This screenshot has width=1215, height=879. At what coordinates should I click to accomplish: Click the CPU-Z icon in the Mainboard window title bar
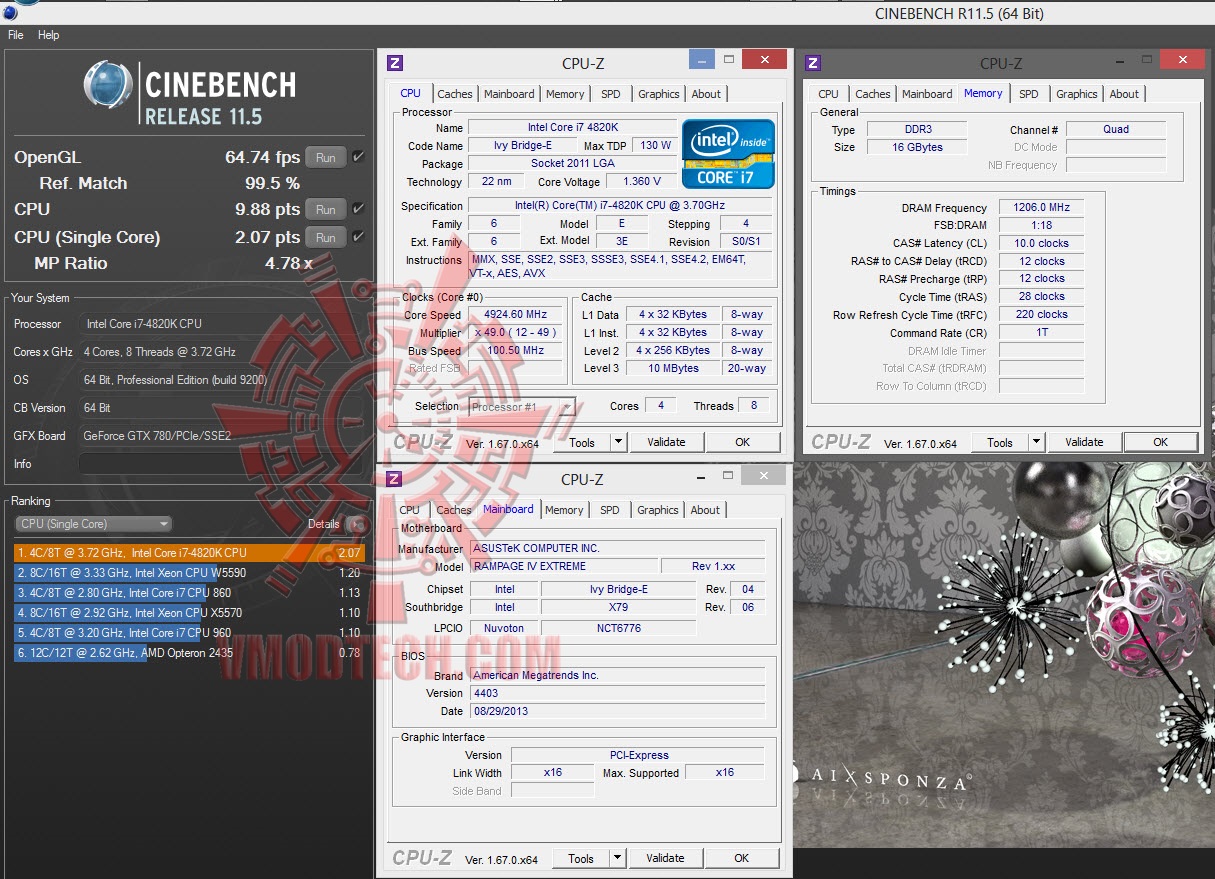394,479
